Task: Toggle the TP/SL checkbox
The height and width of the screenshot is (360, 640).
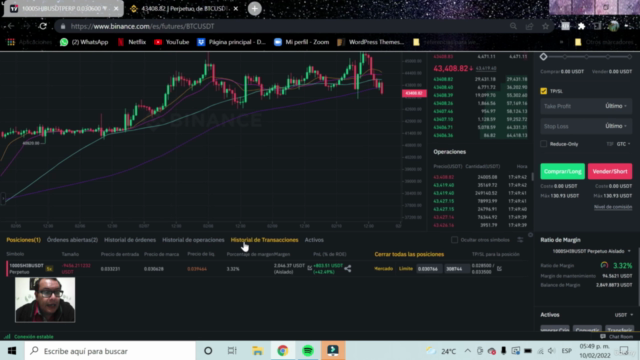Action: point(544,91)
